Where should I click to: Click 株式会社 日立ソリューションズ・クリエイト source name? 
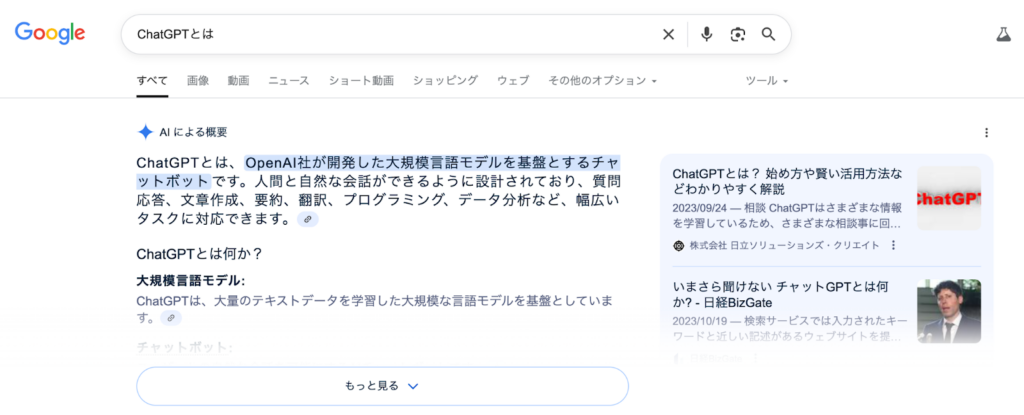(x=784, y=246)
